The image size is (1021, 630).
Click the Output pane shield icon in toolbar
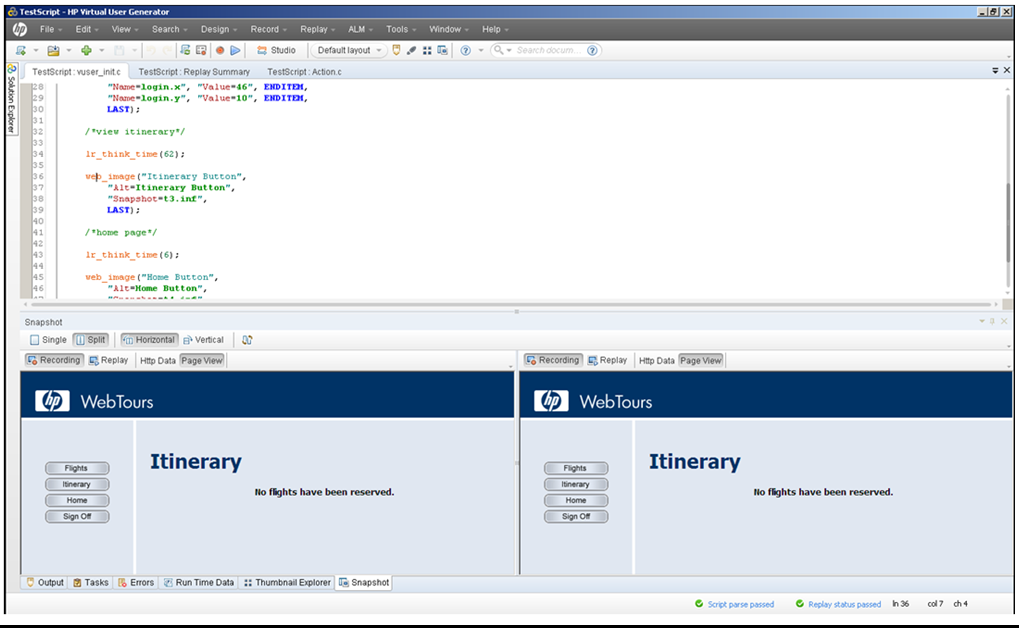[396, 50]
